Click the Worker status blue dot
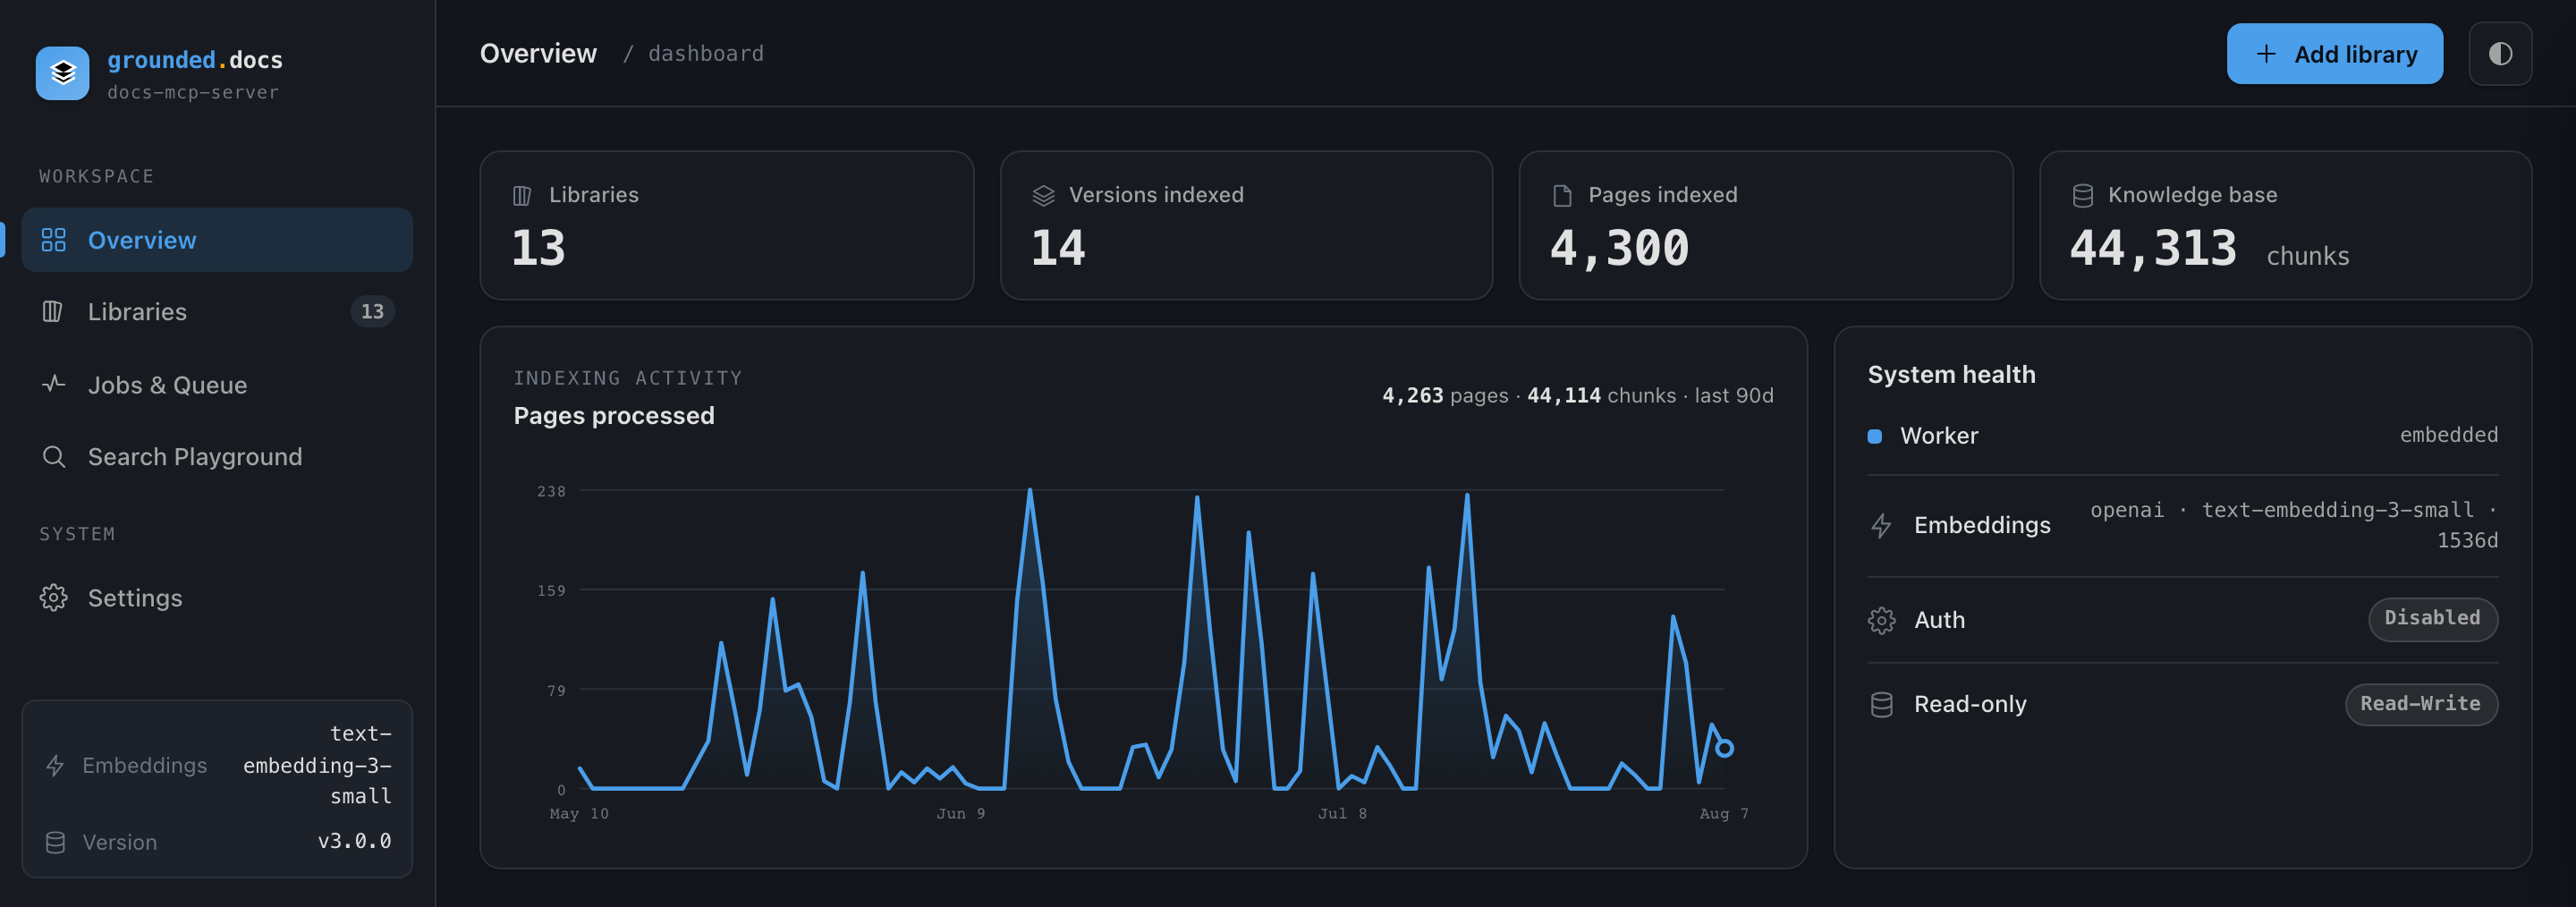Screen dimensions: 2576x907 [1875, 436]
